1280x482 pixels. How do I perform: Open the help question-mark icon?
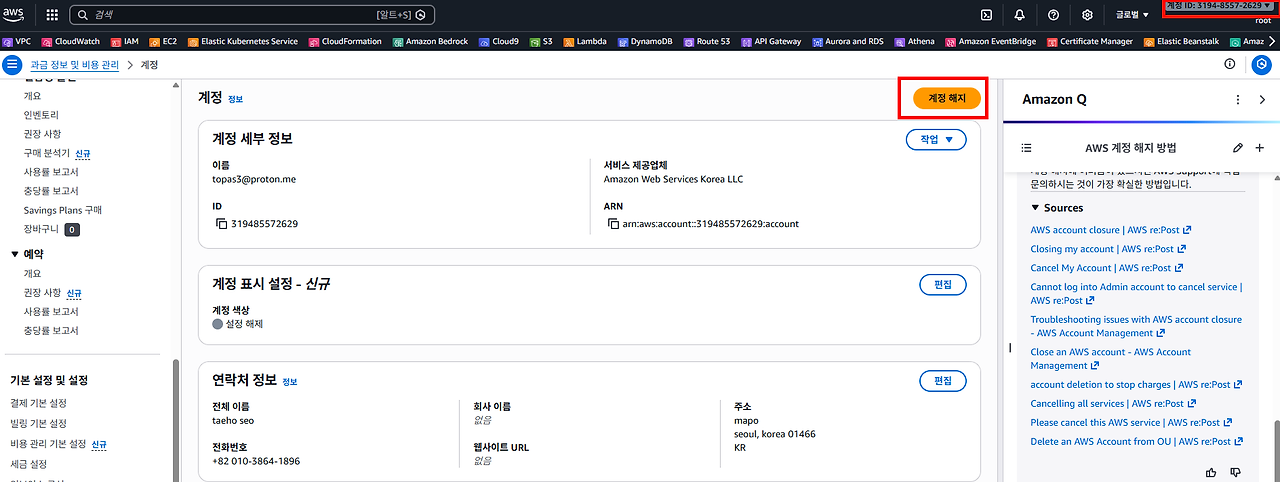[x=1053, y=15]
